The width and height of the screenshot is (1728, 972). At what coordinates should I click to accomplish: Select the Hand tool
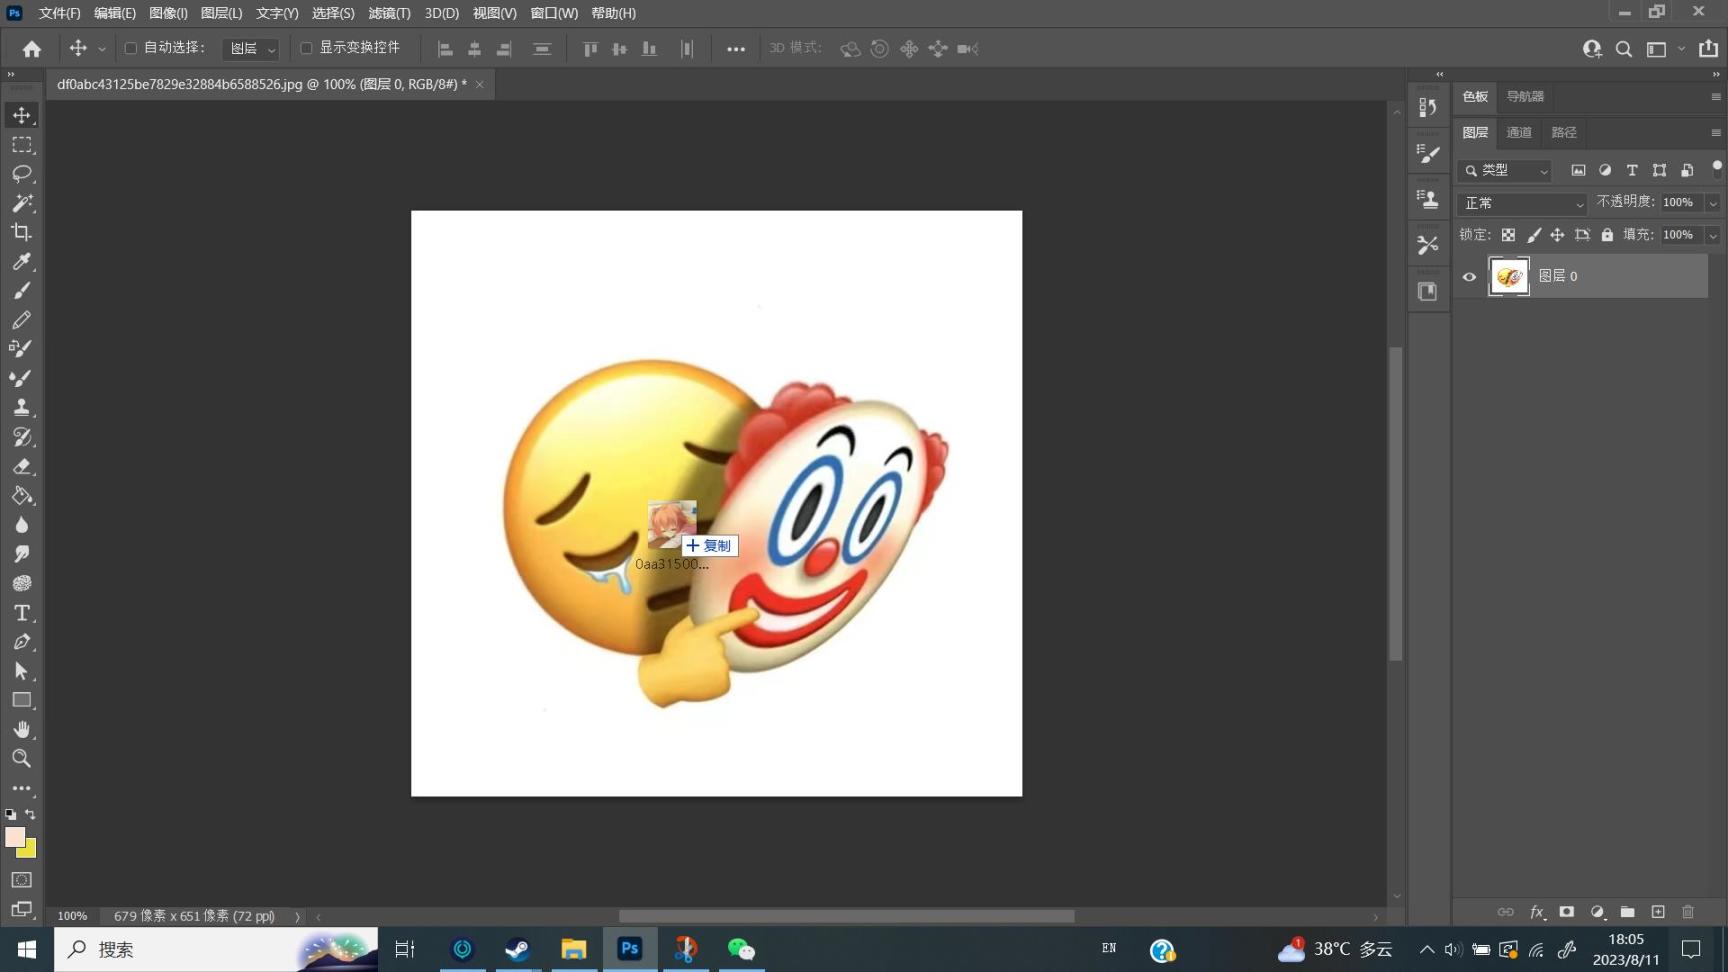coord(22,729)
